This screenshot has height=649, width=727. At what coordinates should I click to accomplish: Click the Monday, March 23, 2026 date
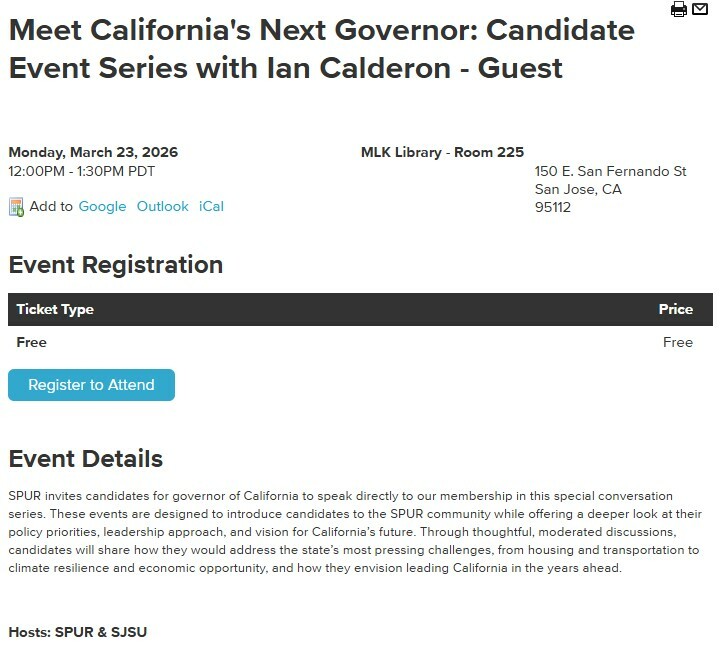93,153
